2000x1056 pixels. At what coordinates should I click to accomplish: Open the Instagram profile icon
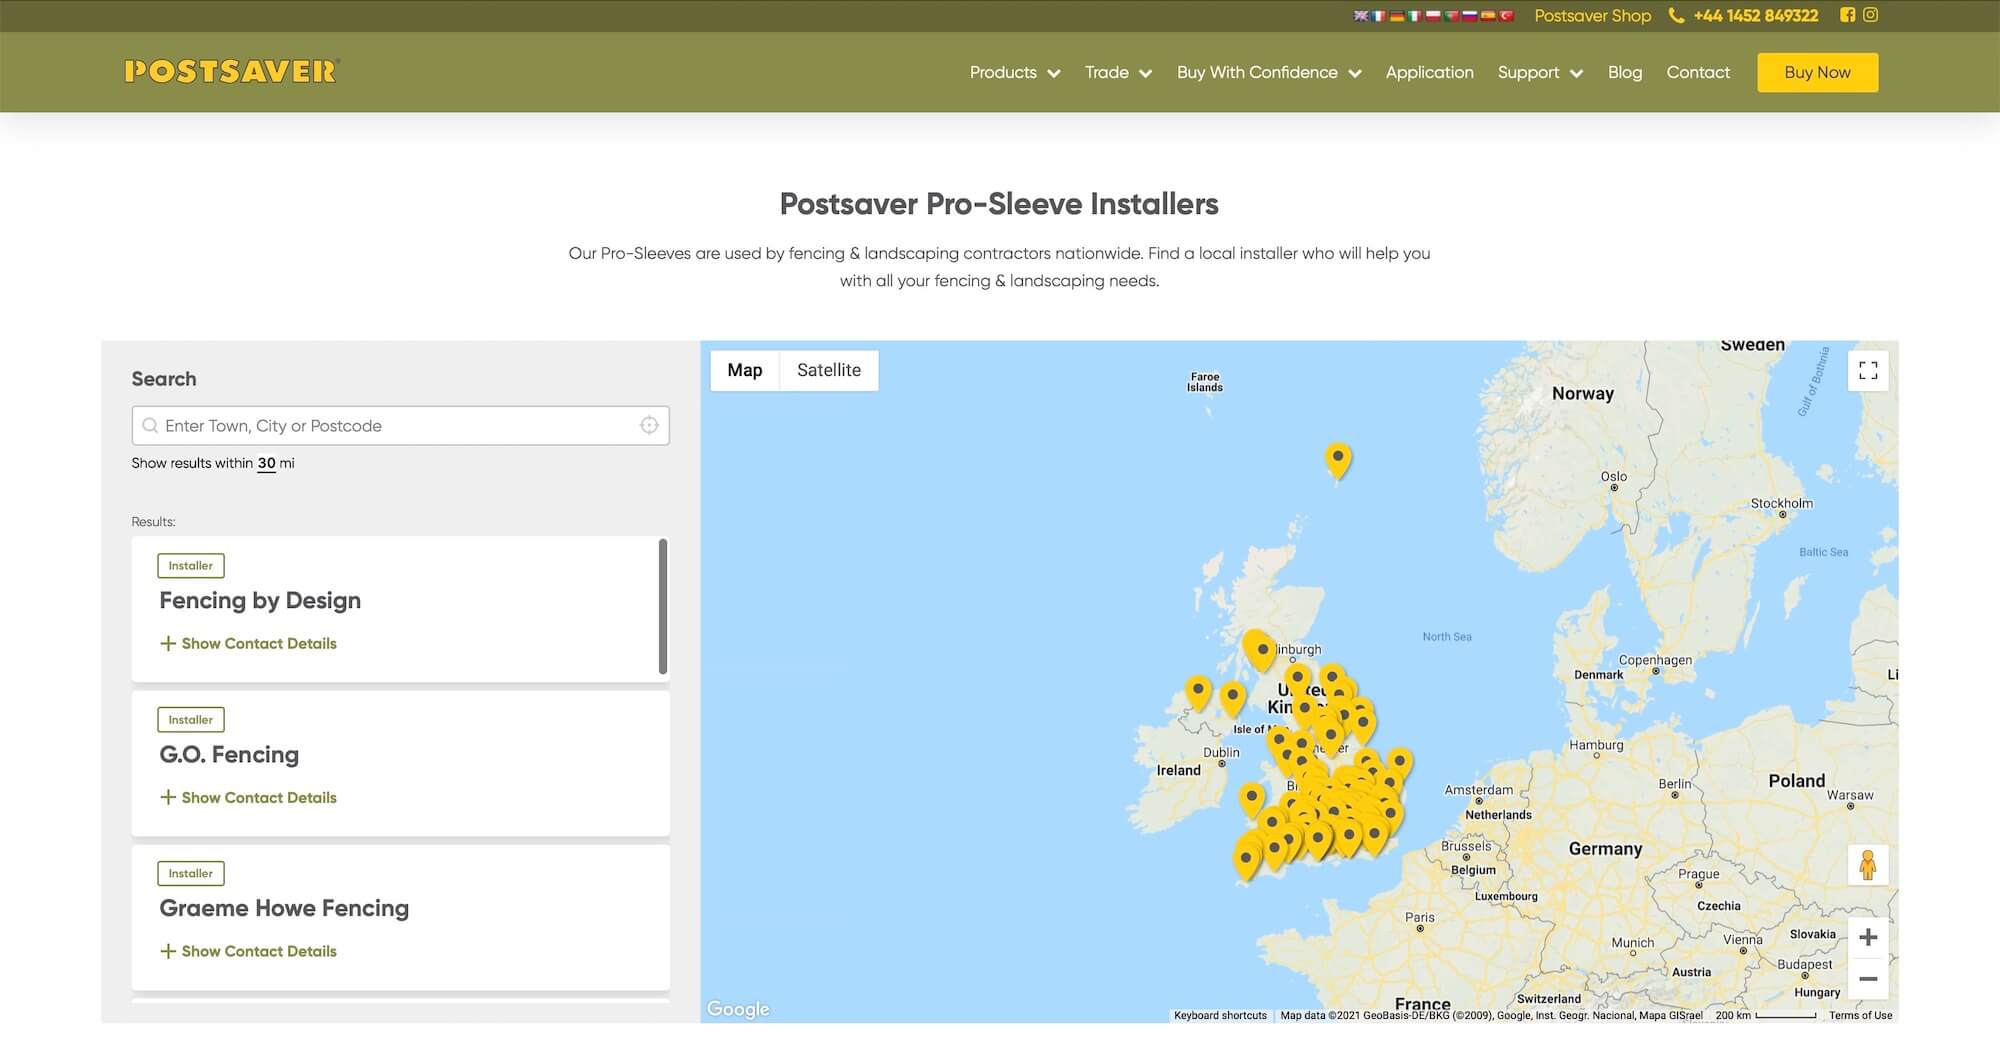pos(1870,15)
